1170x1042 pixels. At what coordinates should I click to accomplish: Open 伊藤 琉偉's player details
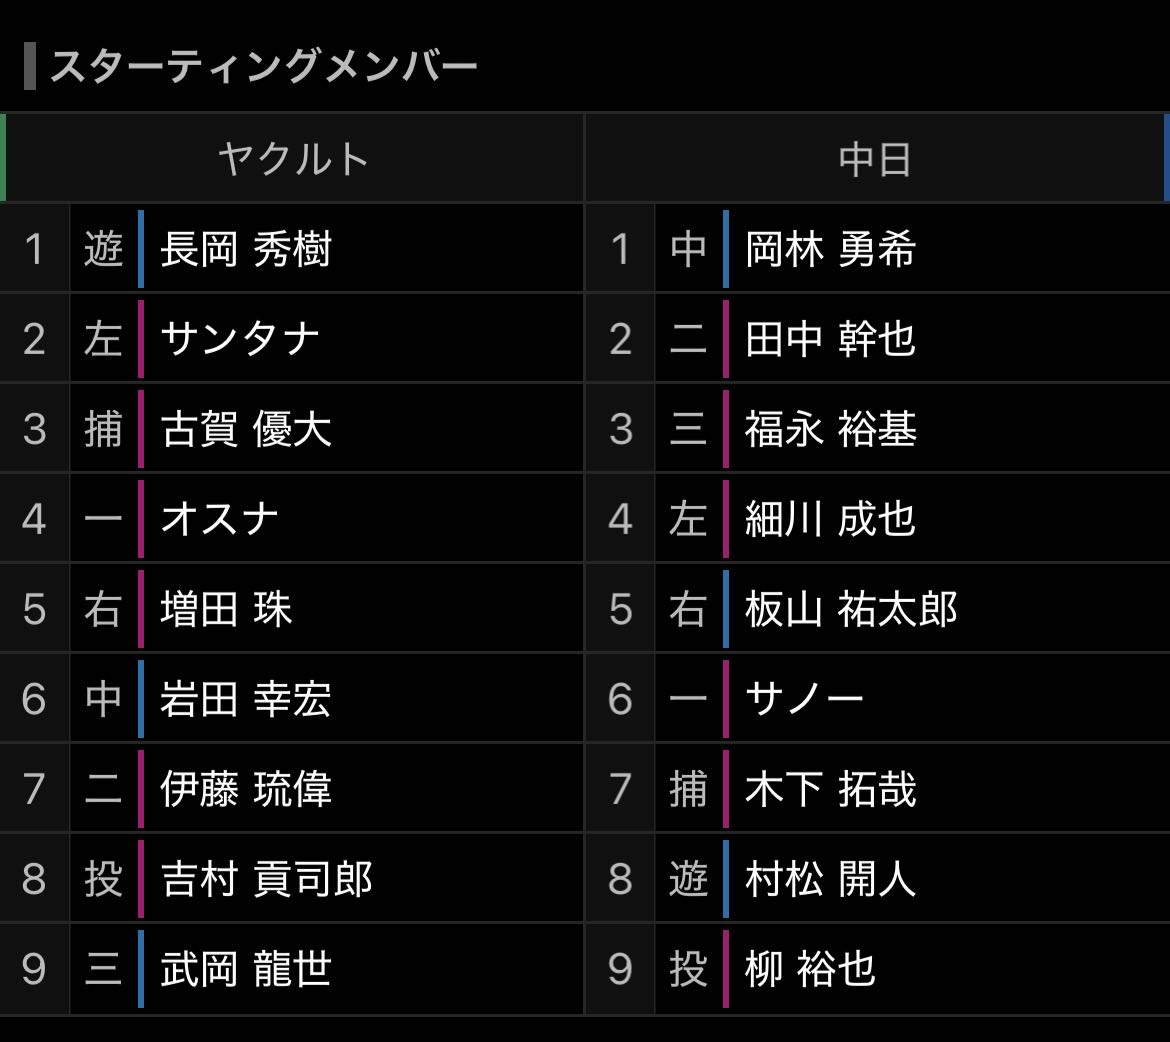pyautogui.click(x=246, y=789)
